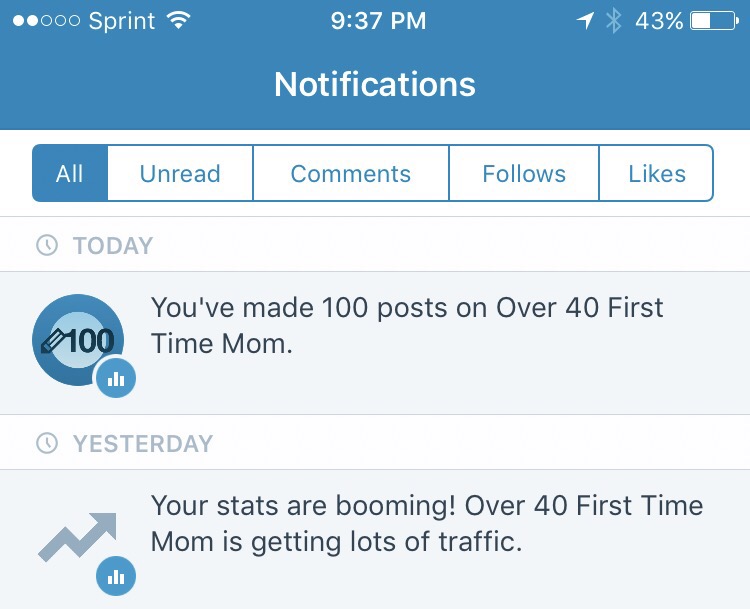Switch to the Unread filter tab
This screenshot has height=609, width=750.
(180, 173)
